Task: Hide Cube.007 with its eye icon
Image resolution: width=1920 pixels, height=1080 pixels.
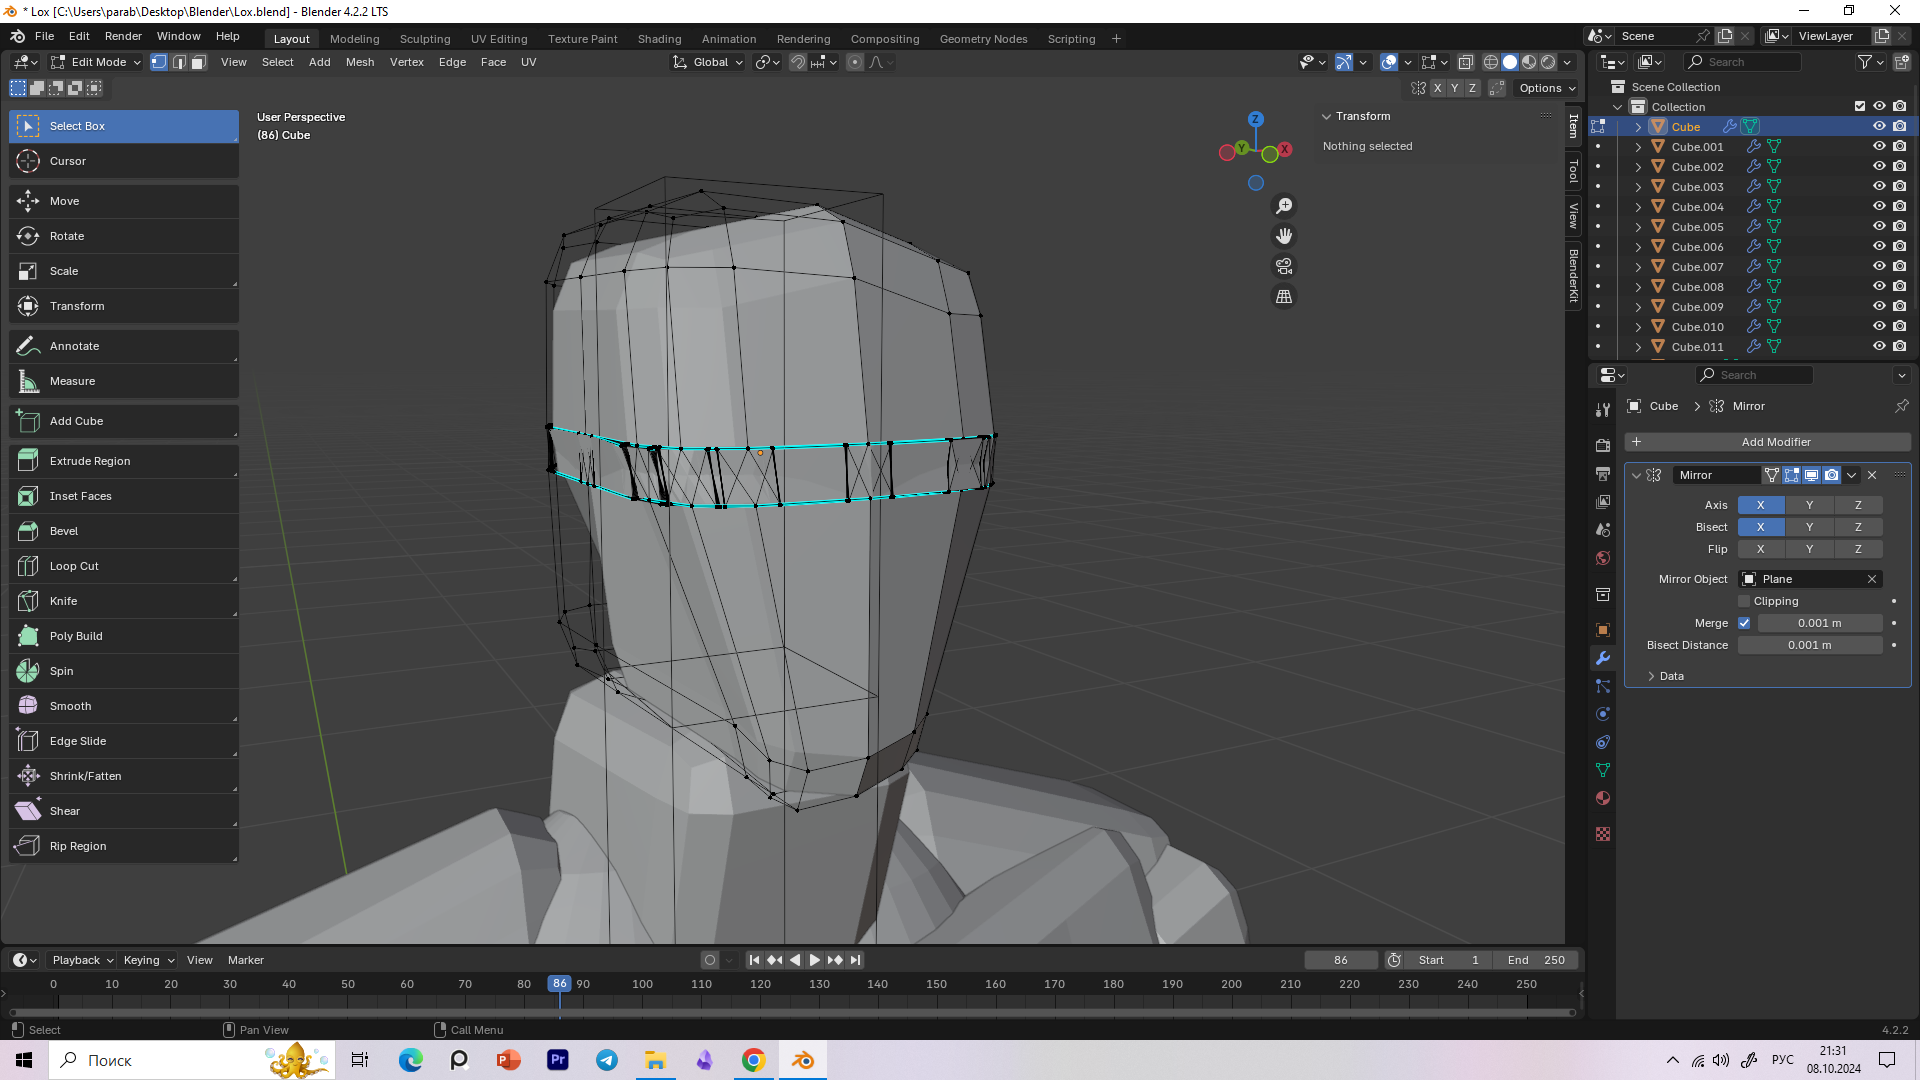Action: tap(1879, 267)
